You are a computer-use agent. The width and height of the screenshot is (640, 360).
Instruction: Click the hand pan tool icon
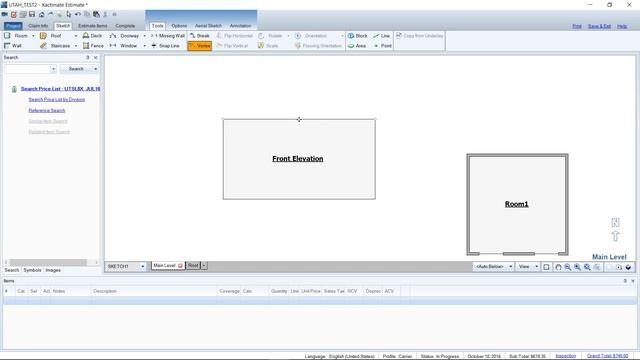pyautogui.click(x=558, y=267)
